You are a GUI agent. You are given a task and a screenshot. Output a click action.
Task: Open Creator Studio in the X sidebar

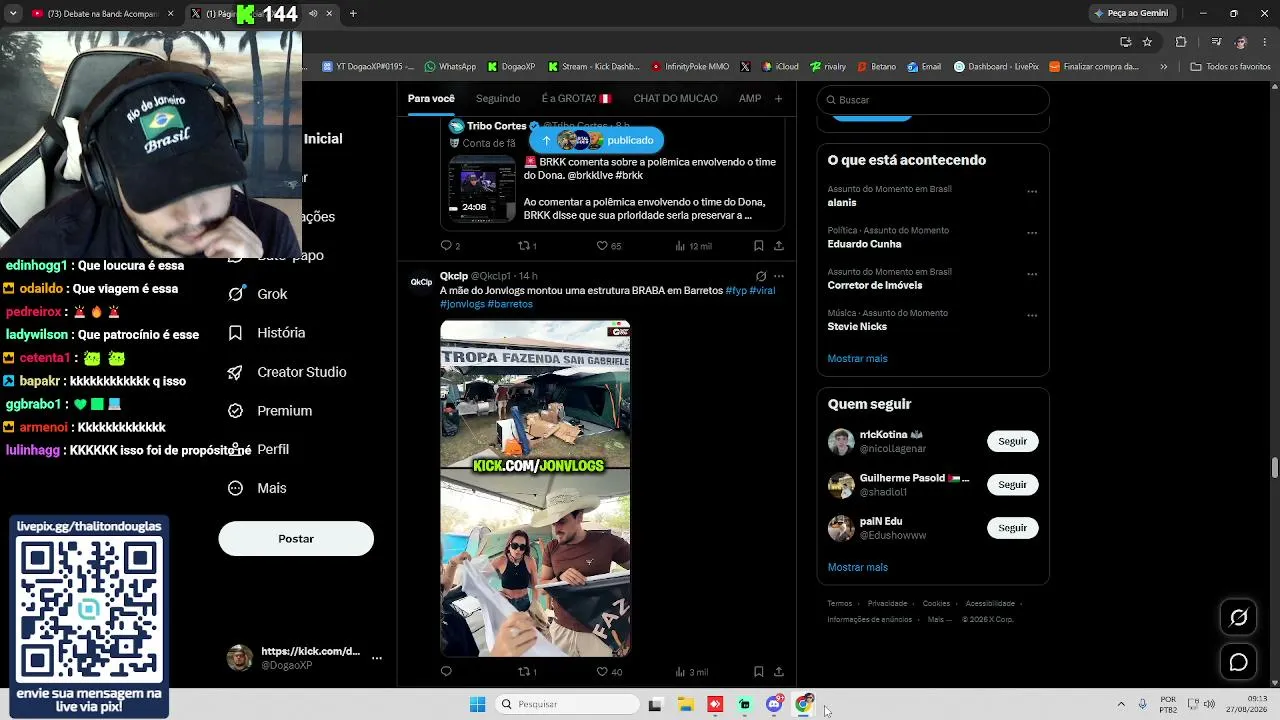pyautogui.click(x=287, y=372)
